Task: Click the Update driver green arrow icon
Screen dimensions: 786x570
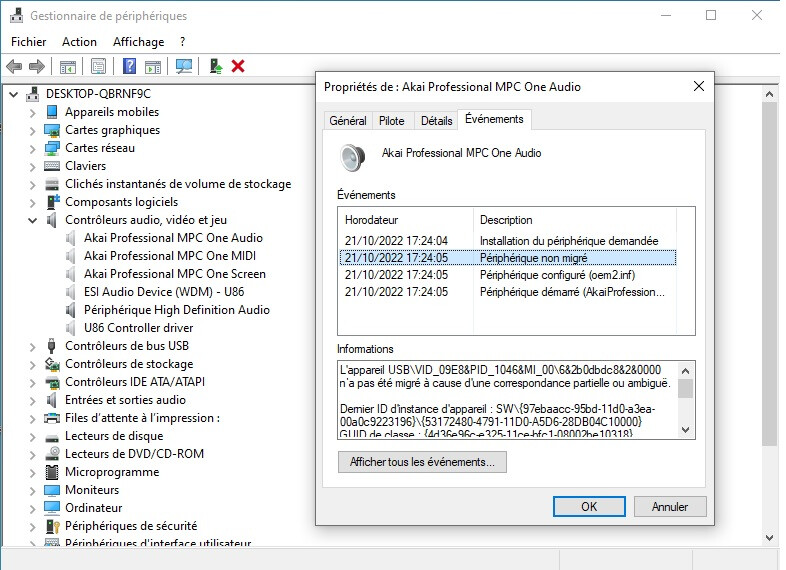Action: point(216,66)
